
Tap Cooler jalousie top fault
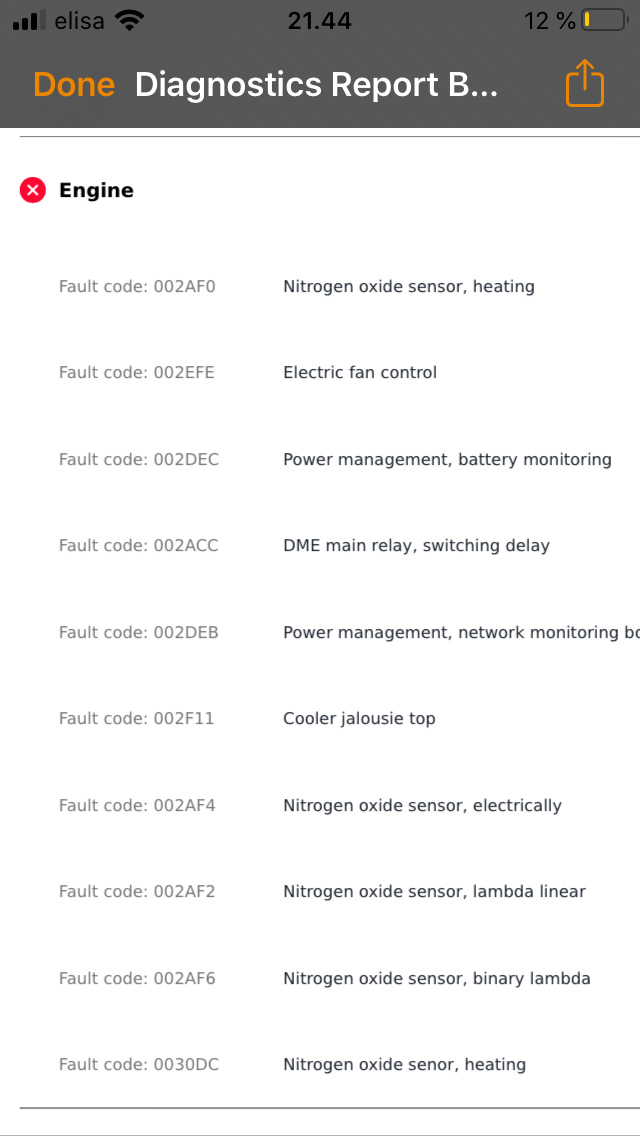click(359, 719)
